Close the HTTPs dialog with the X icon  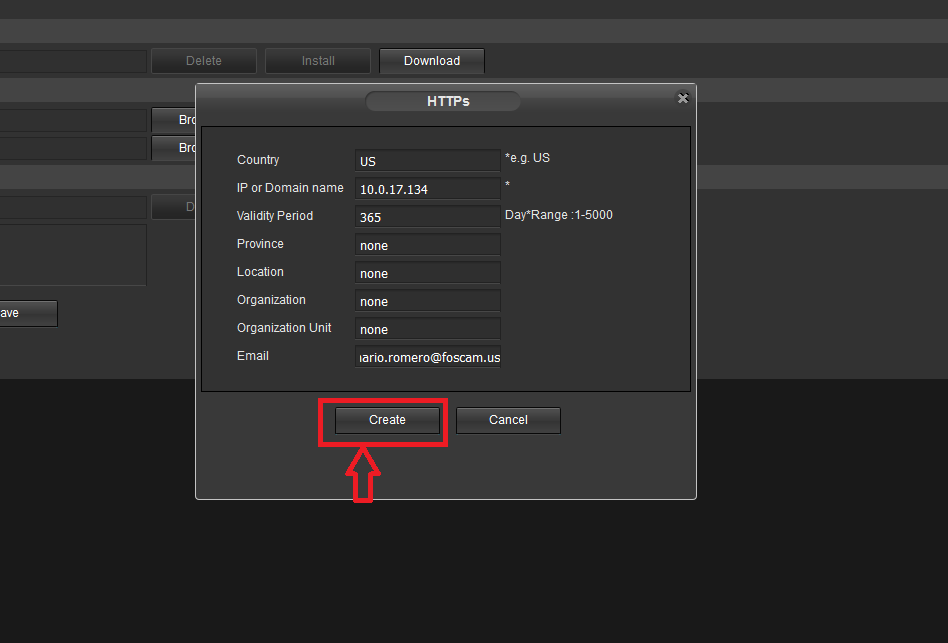(x=683, y=99)
